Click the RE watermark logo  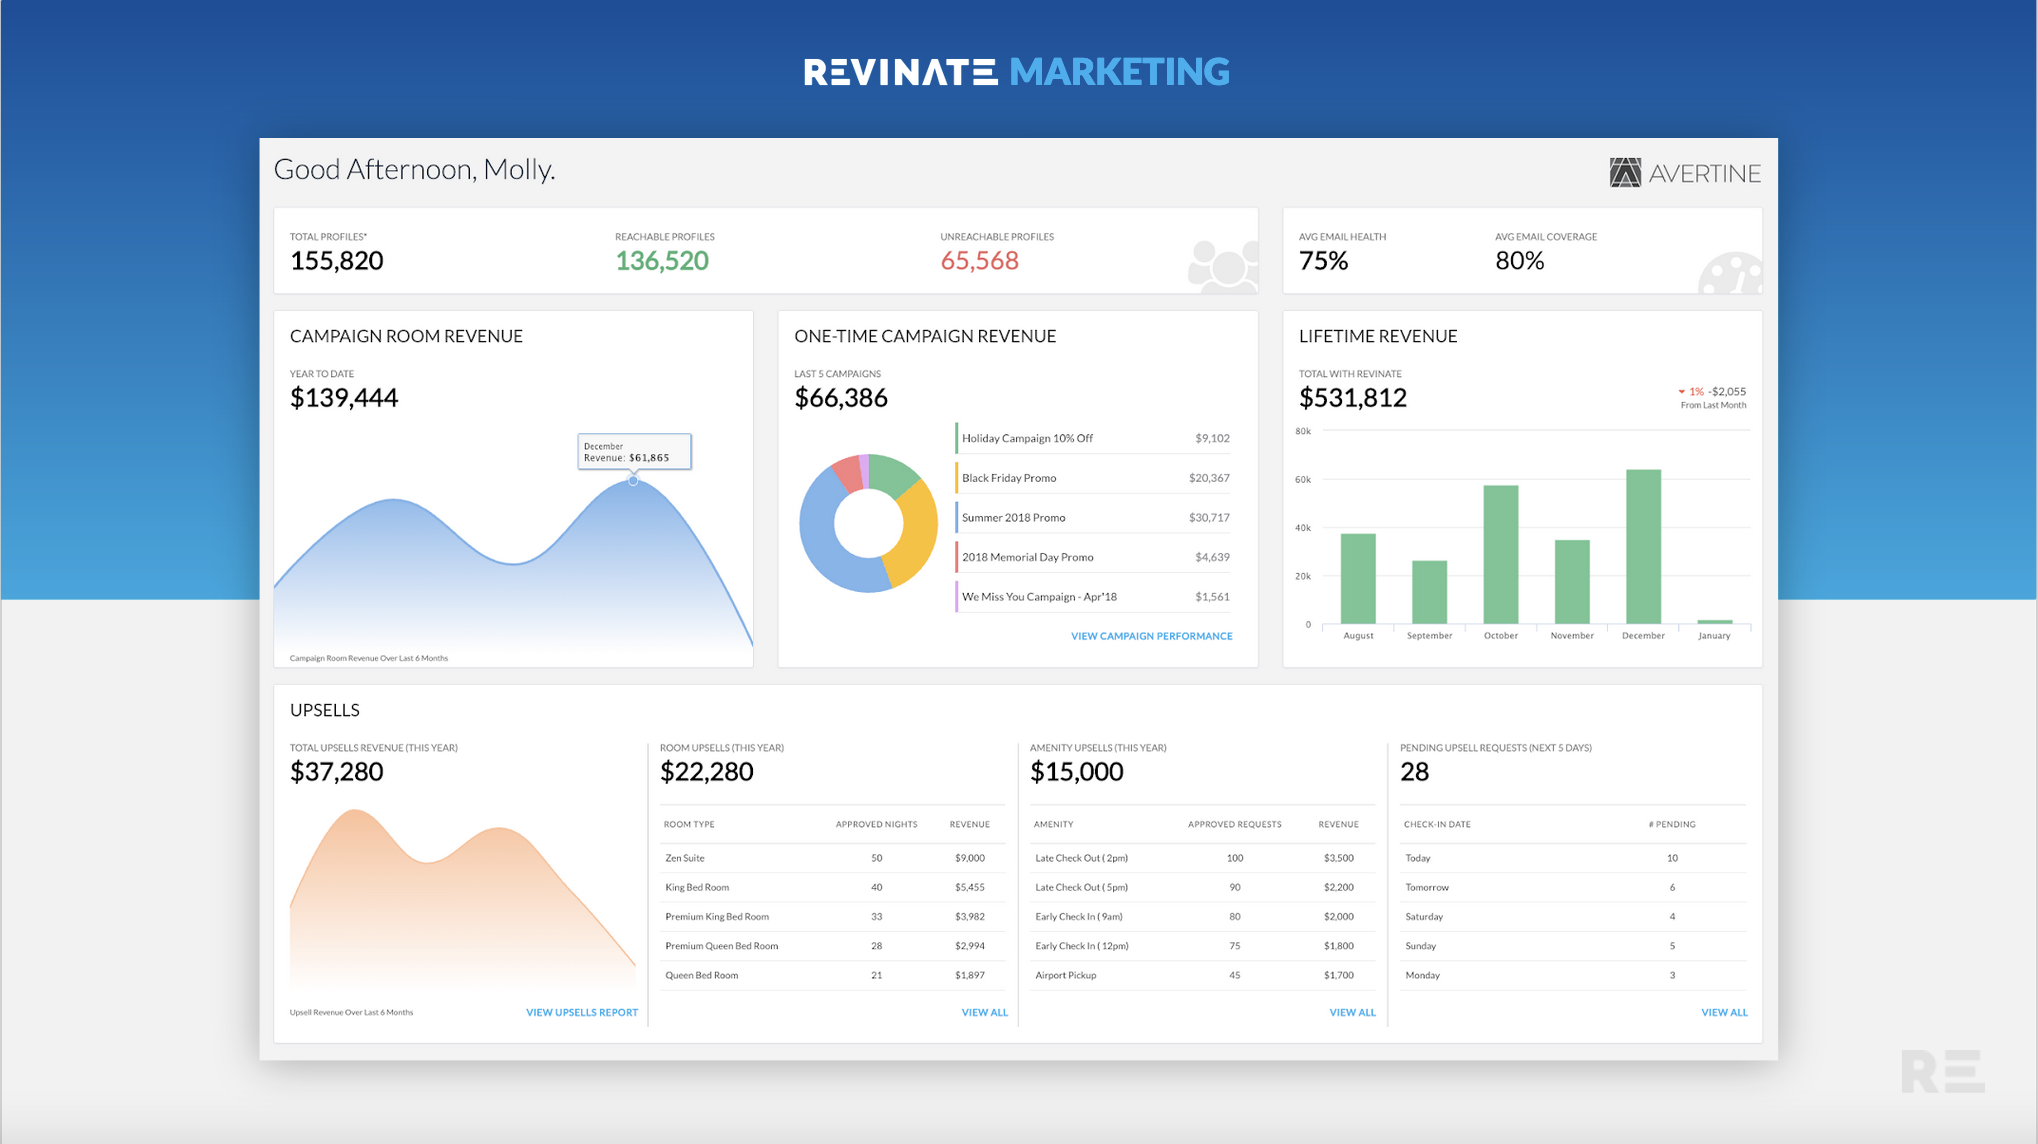pyautogui.click(x=1942, y=1071)
